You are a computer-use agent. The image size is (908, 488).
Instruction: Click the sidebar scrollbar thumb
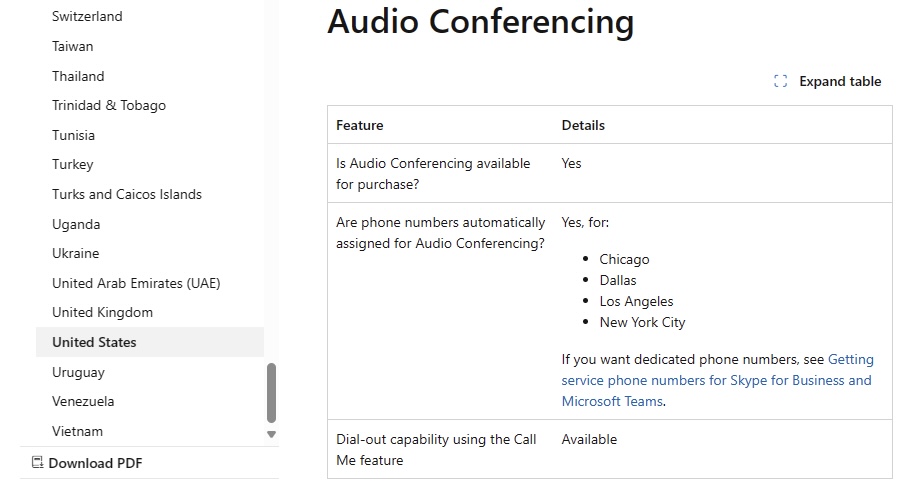271,393
